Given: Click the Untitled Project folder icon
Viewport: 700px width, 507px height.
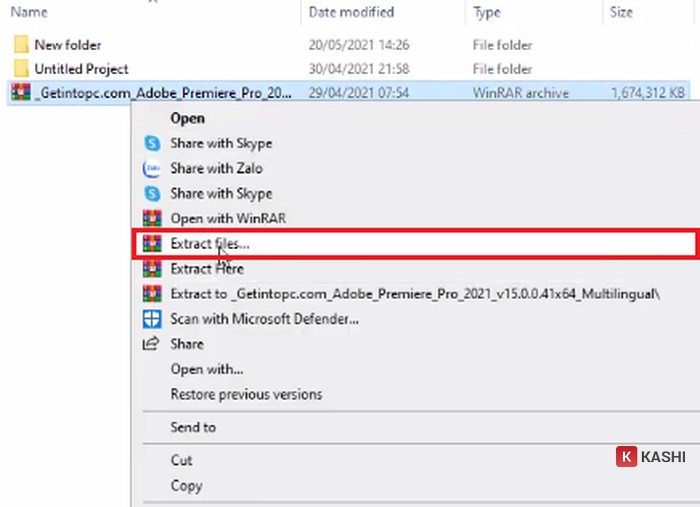Looking at the screenshot, I should click(21, 69).
